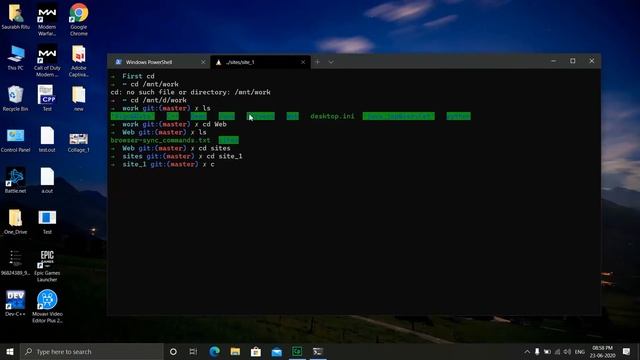Select the folder named new

78,98
